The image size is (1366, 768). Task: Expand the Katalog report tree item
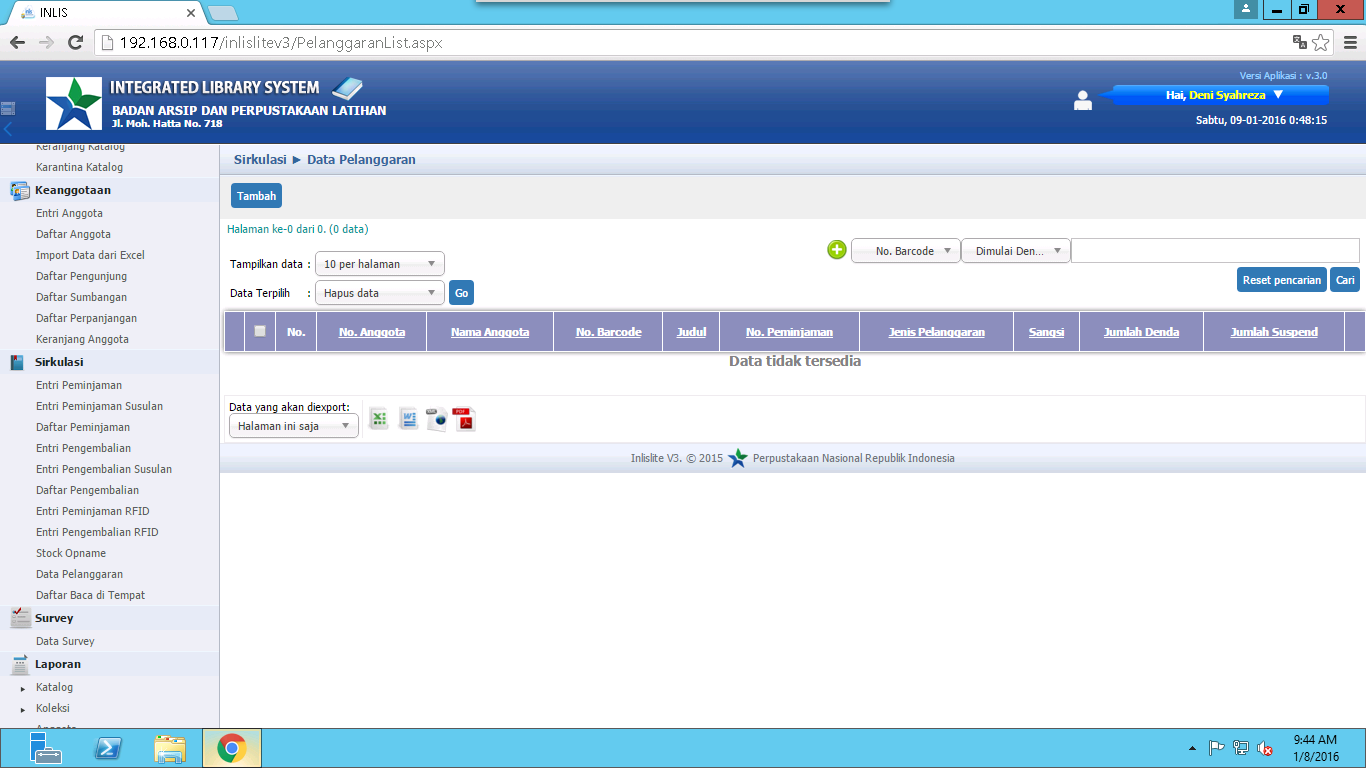click(23, 688)
